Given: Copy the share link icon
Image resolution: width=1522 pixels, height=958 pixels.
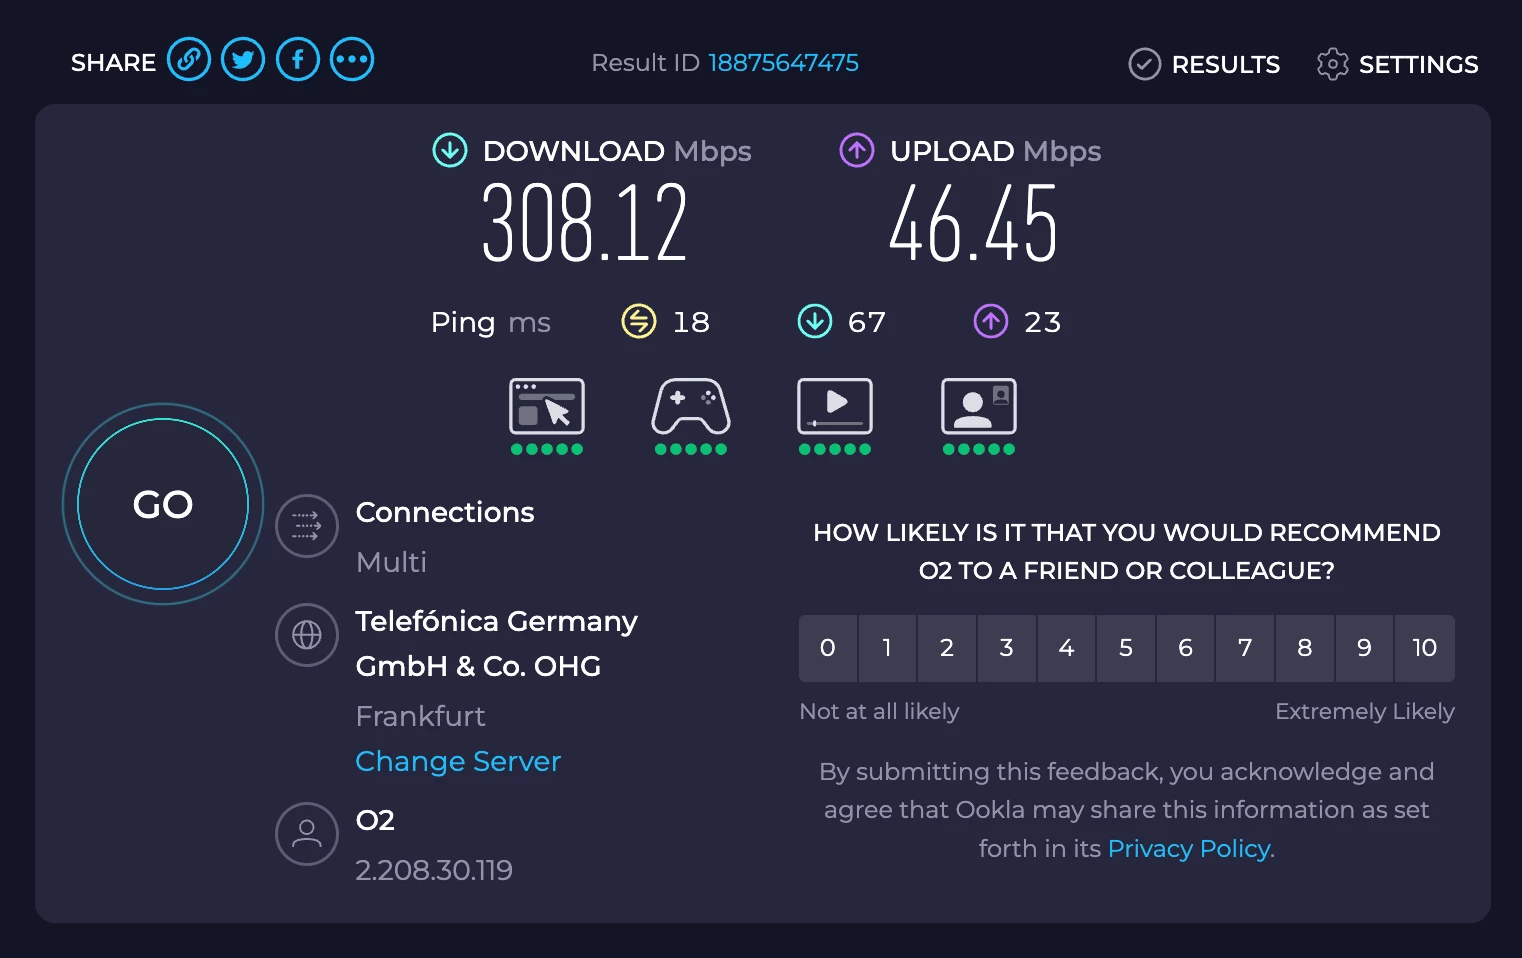Looking at the screenshot, I should coord(189,60).
